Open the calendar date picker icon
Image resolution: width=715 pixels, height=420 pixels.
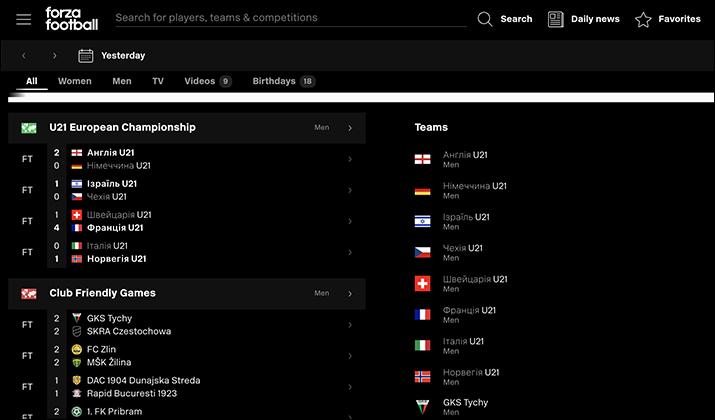(86, 56)
